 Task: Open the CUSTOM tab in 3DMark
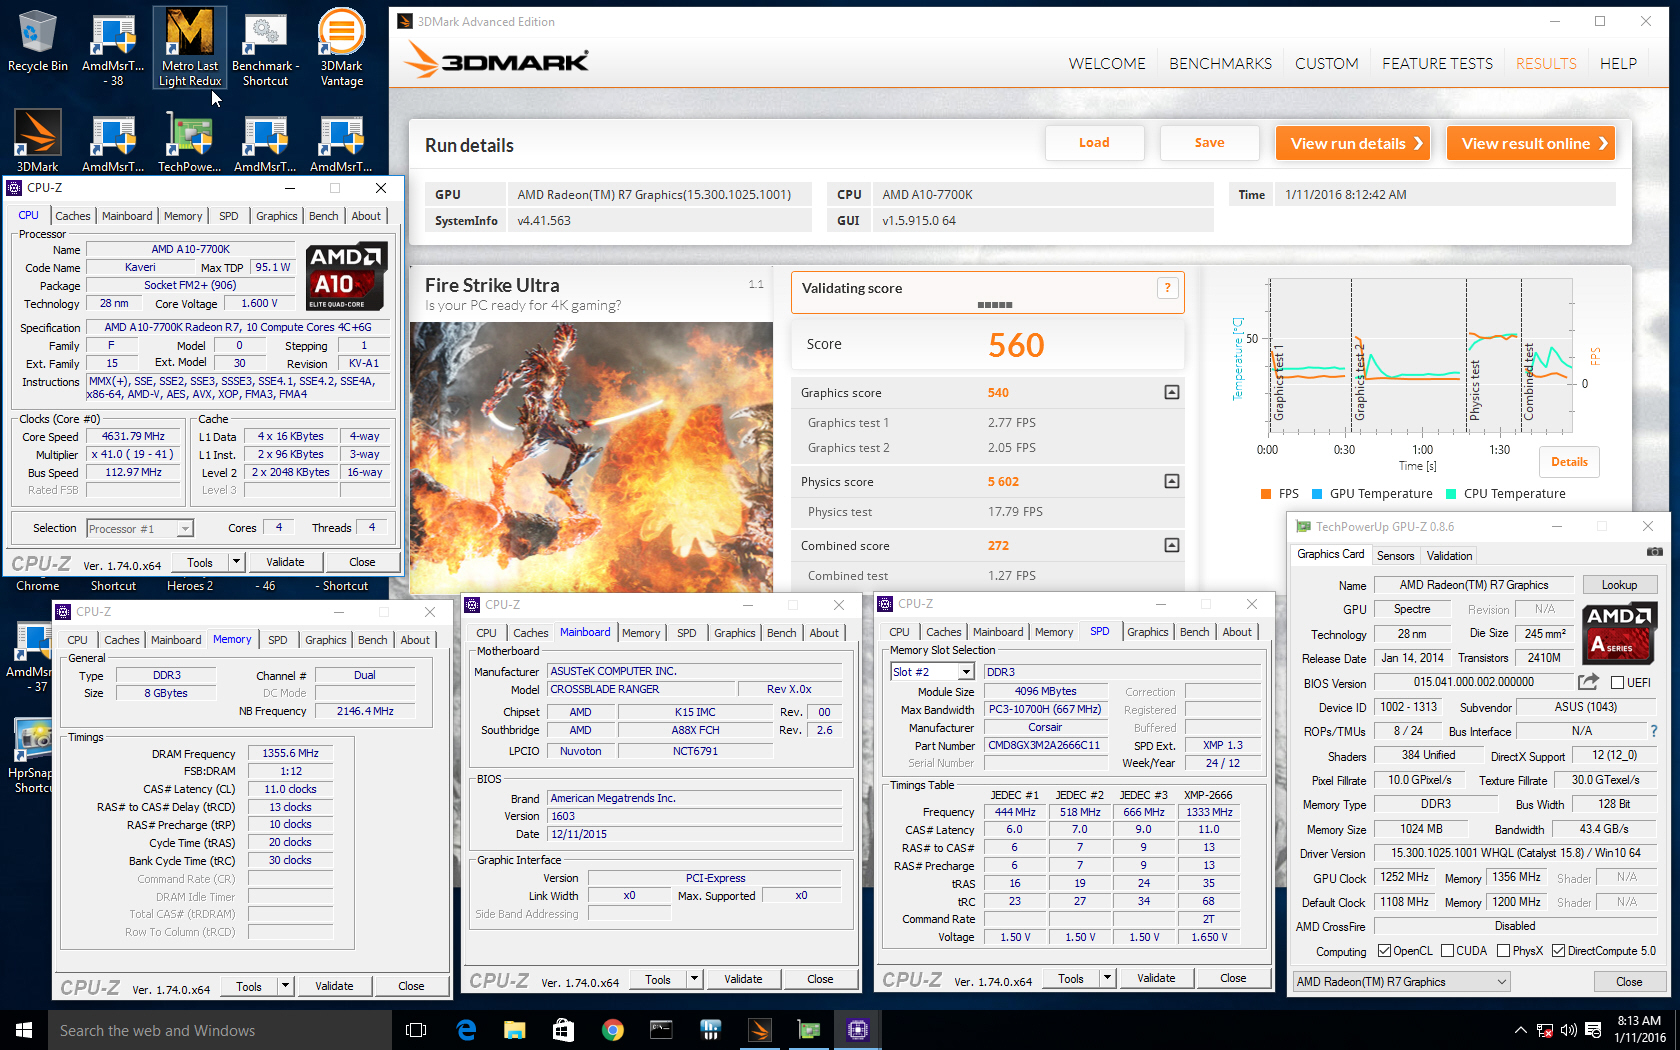point(1326,63)
